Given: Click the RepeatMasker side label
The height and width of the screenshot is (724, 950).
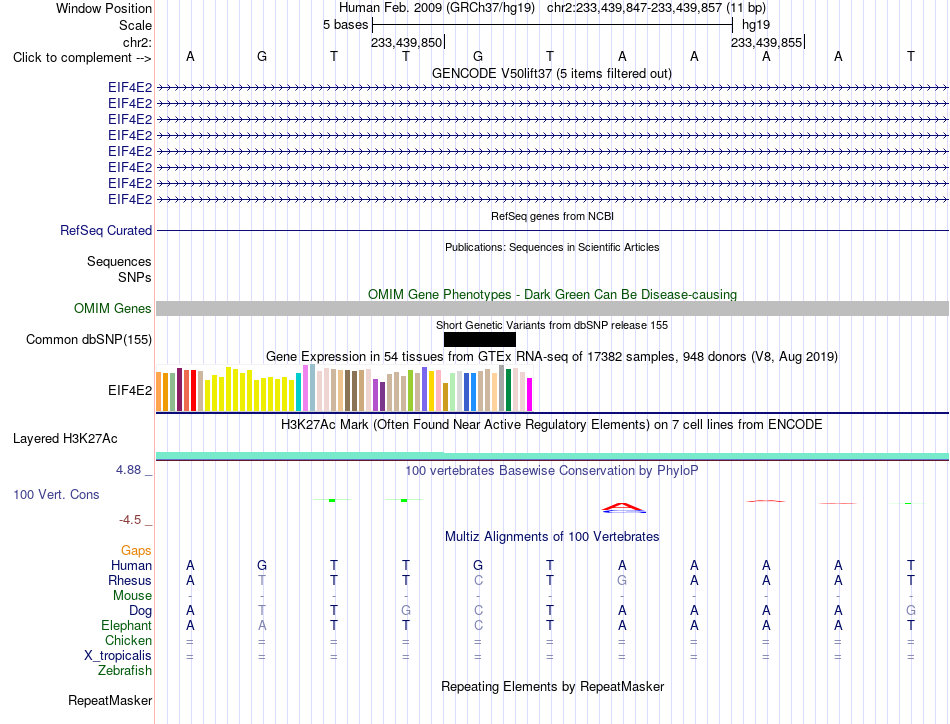Looking at the screenshot, I should [x=110, y=700].
